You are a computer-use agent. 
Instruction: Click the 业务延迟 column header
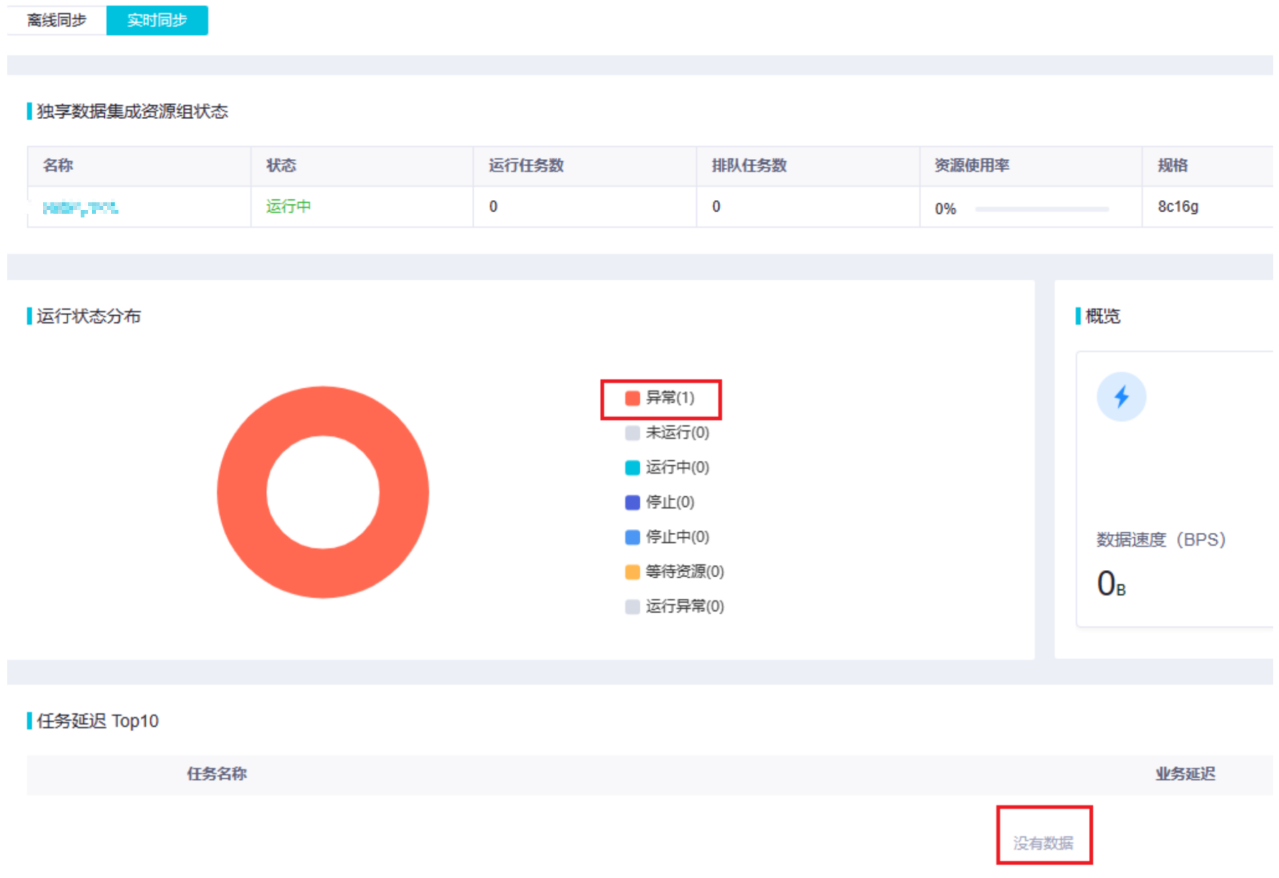(x=1186, y=774)
